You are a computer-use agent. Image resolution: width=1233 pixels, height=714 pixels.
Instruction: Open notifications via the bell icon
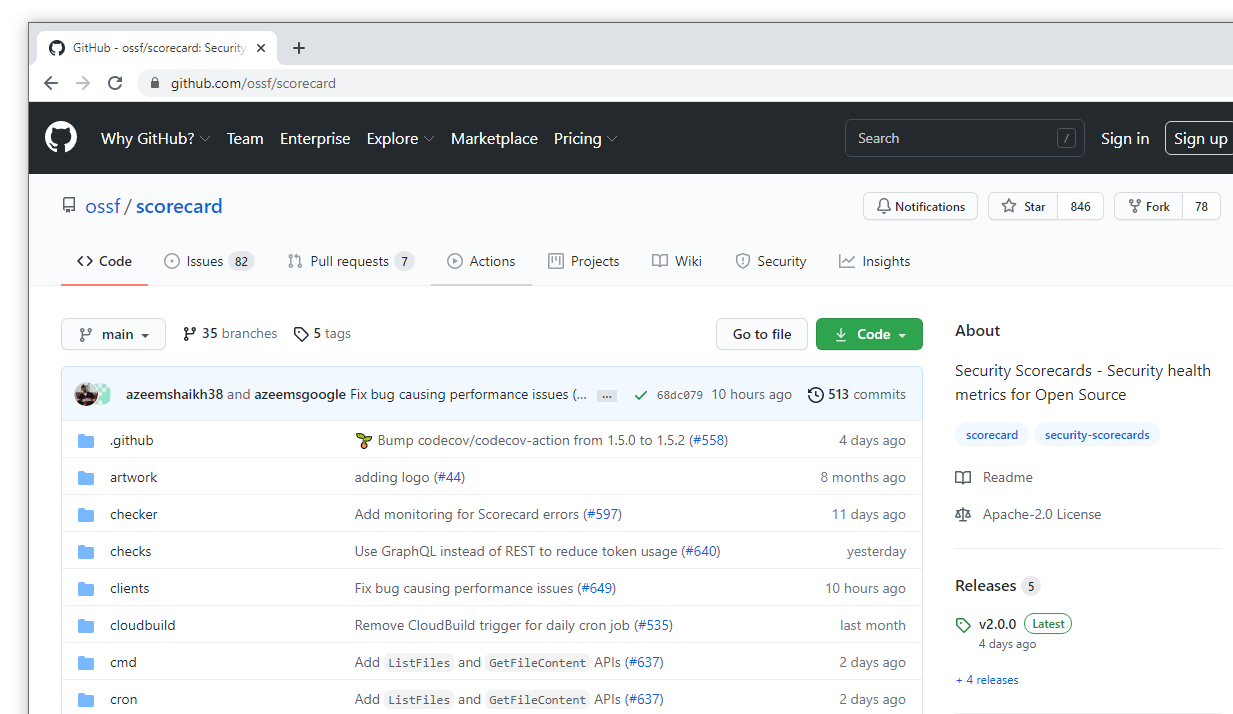(883, 206)
